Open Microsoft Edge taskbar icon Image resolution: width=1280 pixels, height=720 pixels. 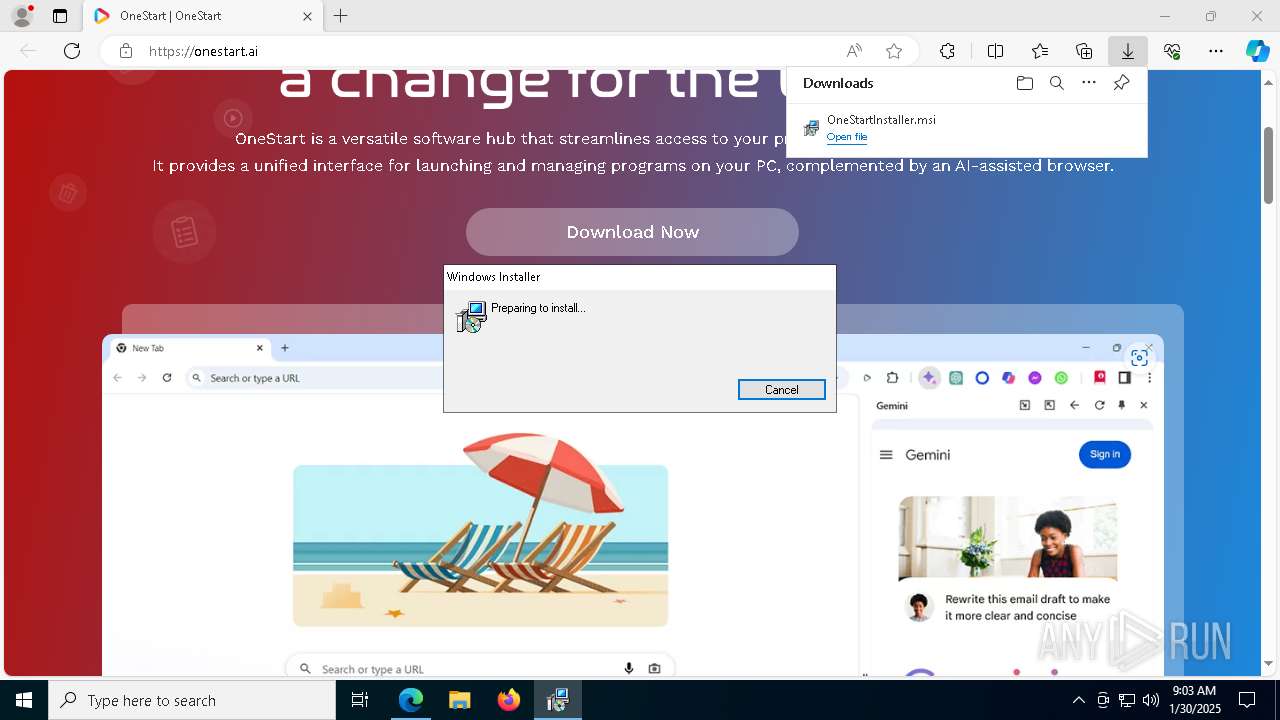point(411,700)
